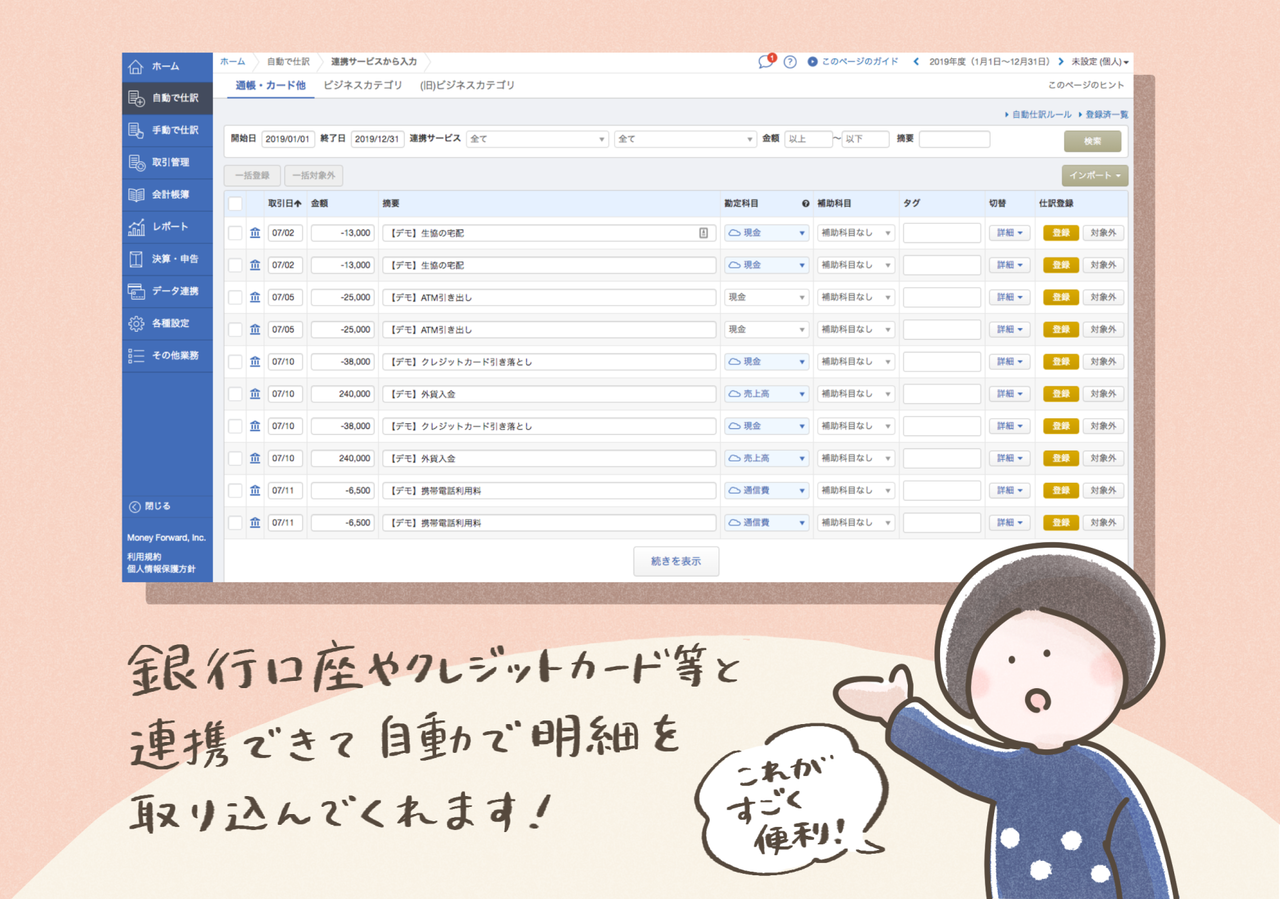Open 個人情報保護方針 link in sidebar

[161, 569]
